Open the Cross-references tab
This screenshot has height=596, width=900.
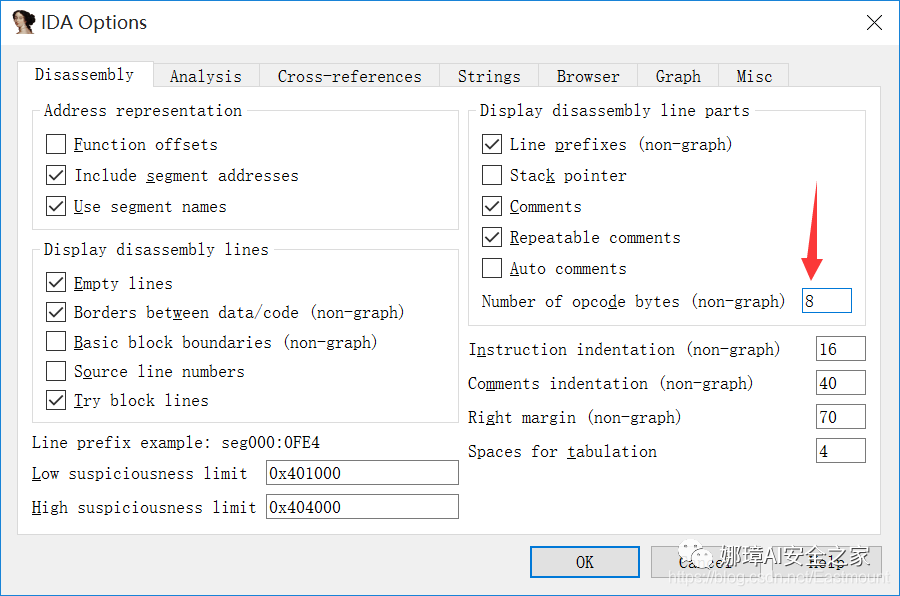pos(350,76)
